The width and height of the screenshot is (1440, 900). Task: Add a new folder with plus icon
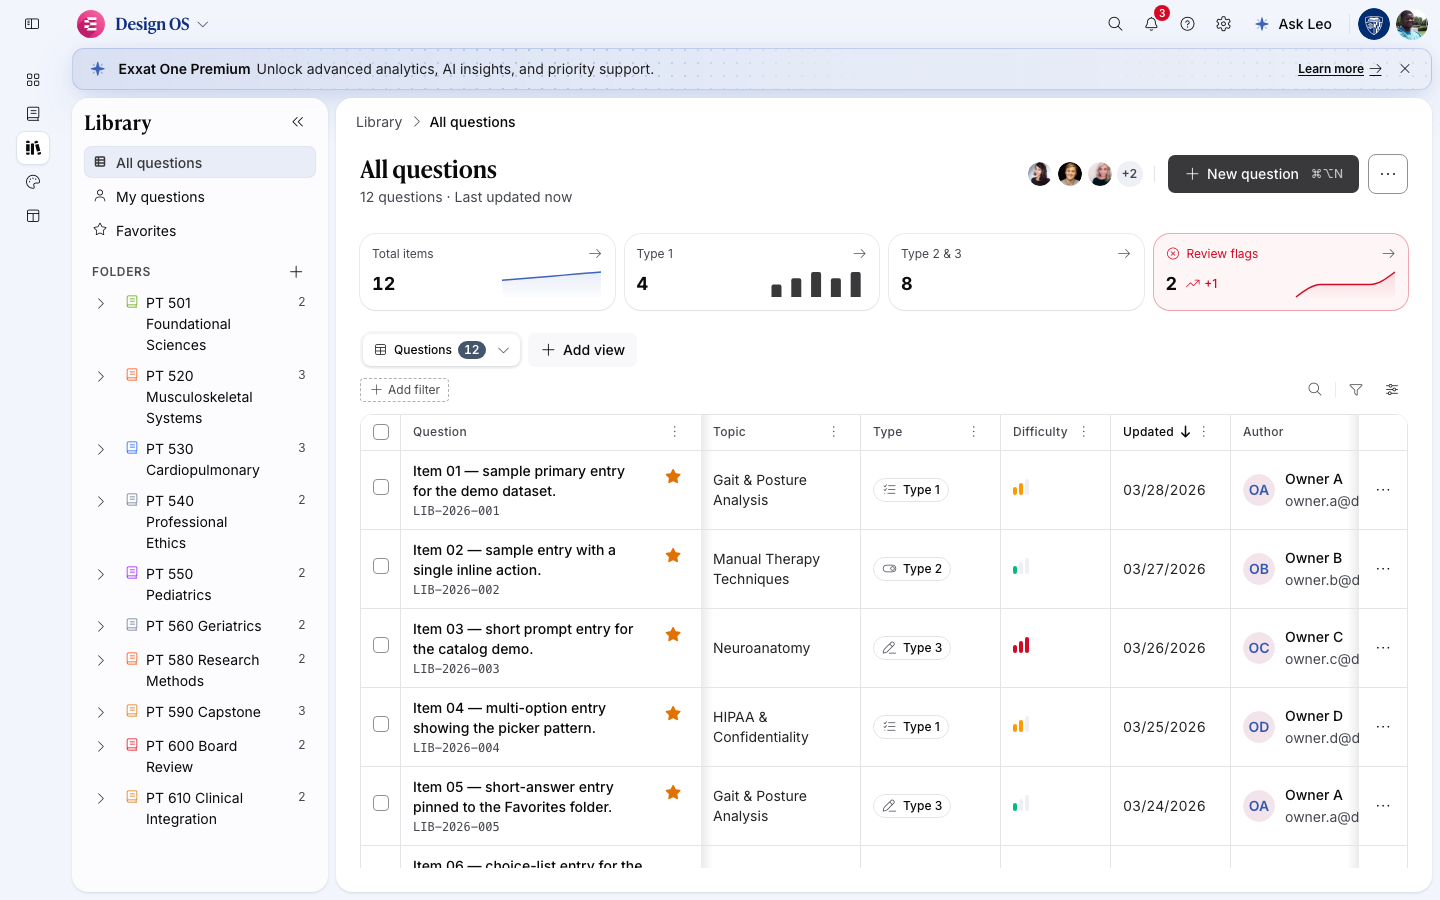coord(296,272)
